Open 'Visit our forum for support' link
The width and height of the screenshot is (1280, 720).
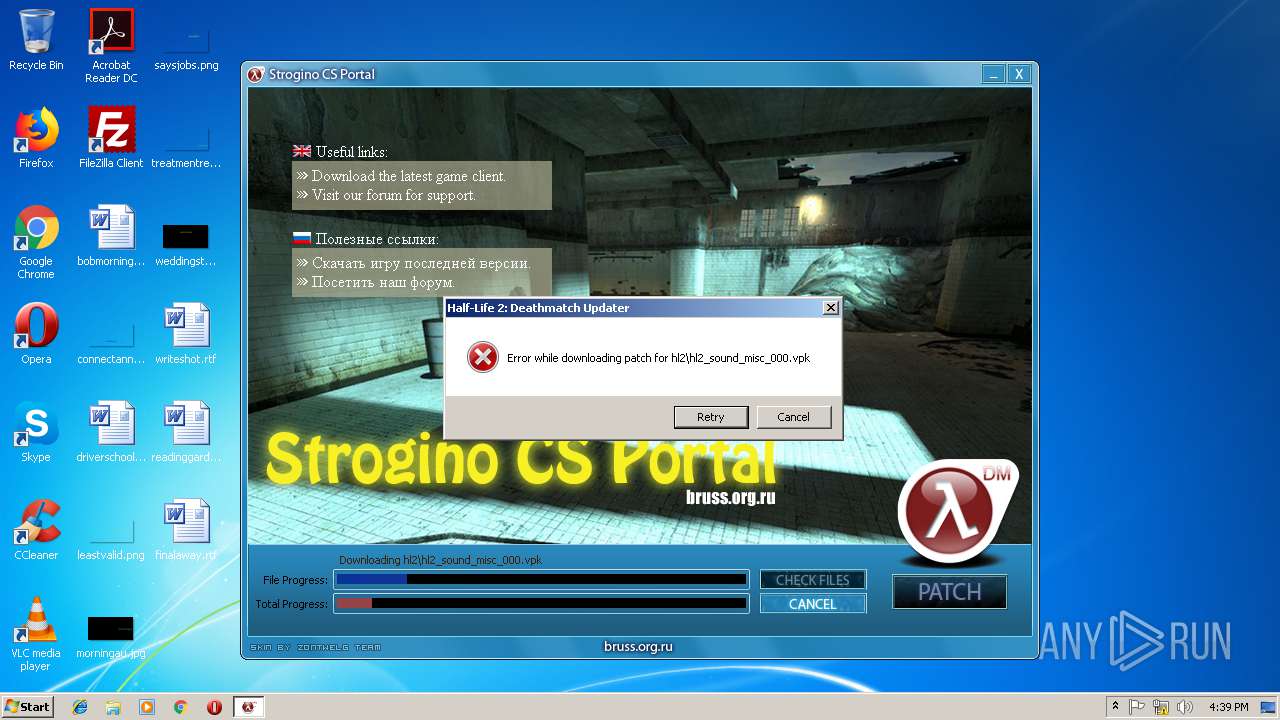[x=394, y=195]
